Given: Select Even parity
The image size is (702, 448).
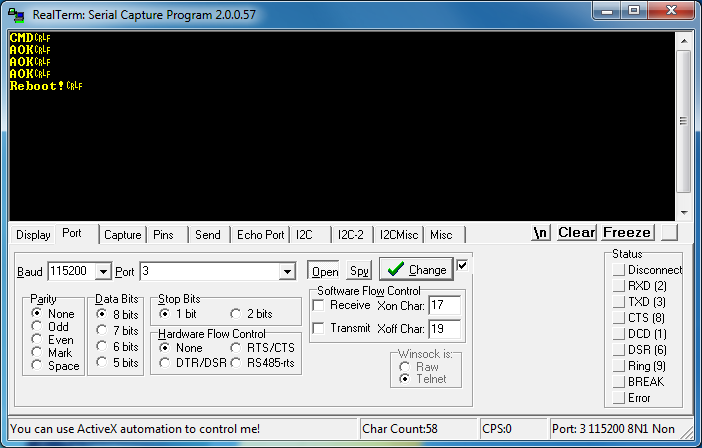Looking at the screenshot, I should 52,340.
